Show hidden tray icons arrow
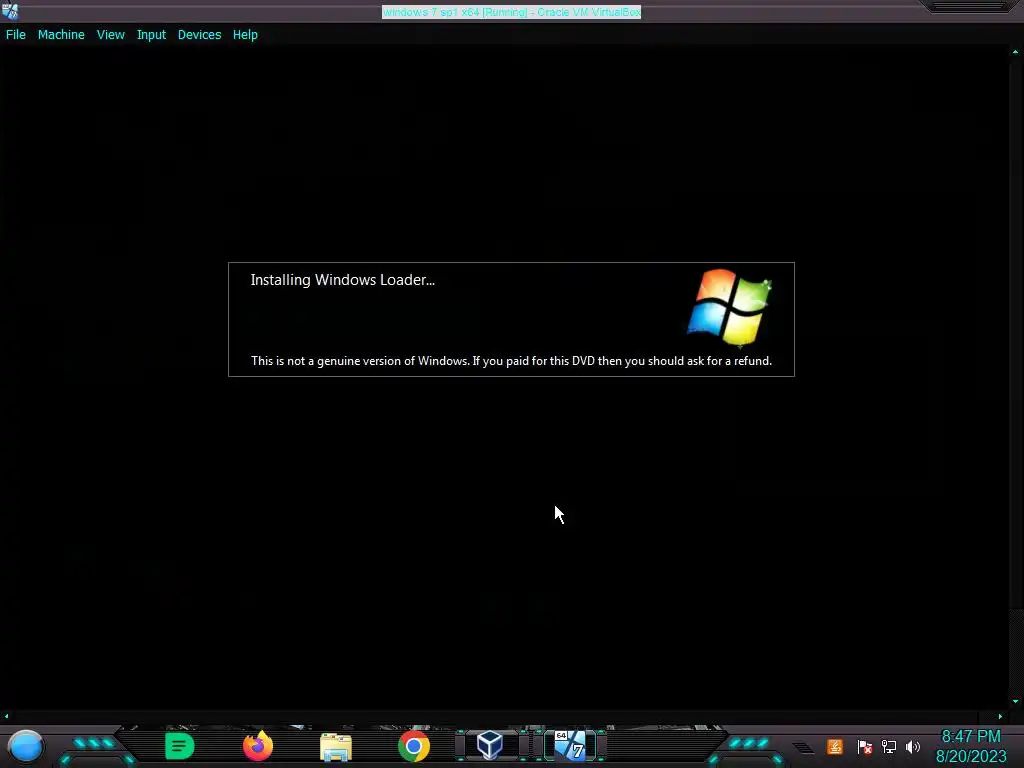 coord(804,748)
